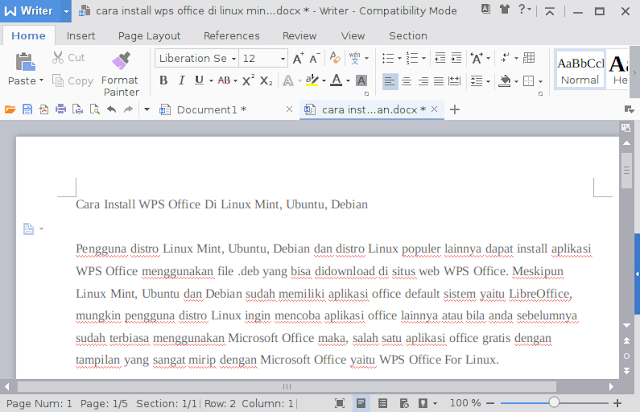640x412 pixels.
Task: Open the Page Layout tab
Action: [x=149, y=36]
